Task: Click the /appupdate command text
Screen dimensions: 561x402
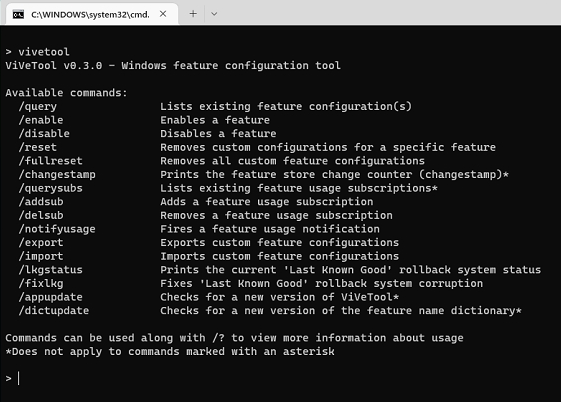Action: [x=50, y=297]
